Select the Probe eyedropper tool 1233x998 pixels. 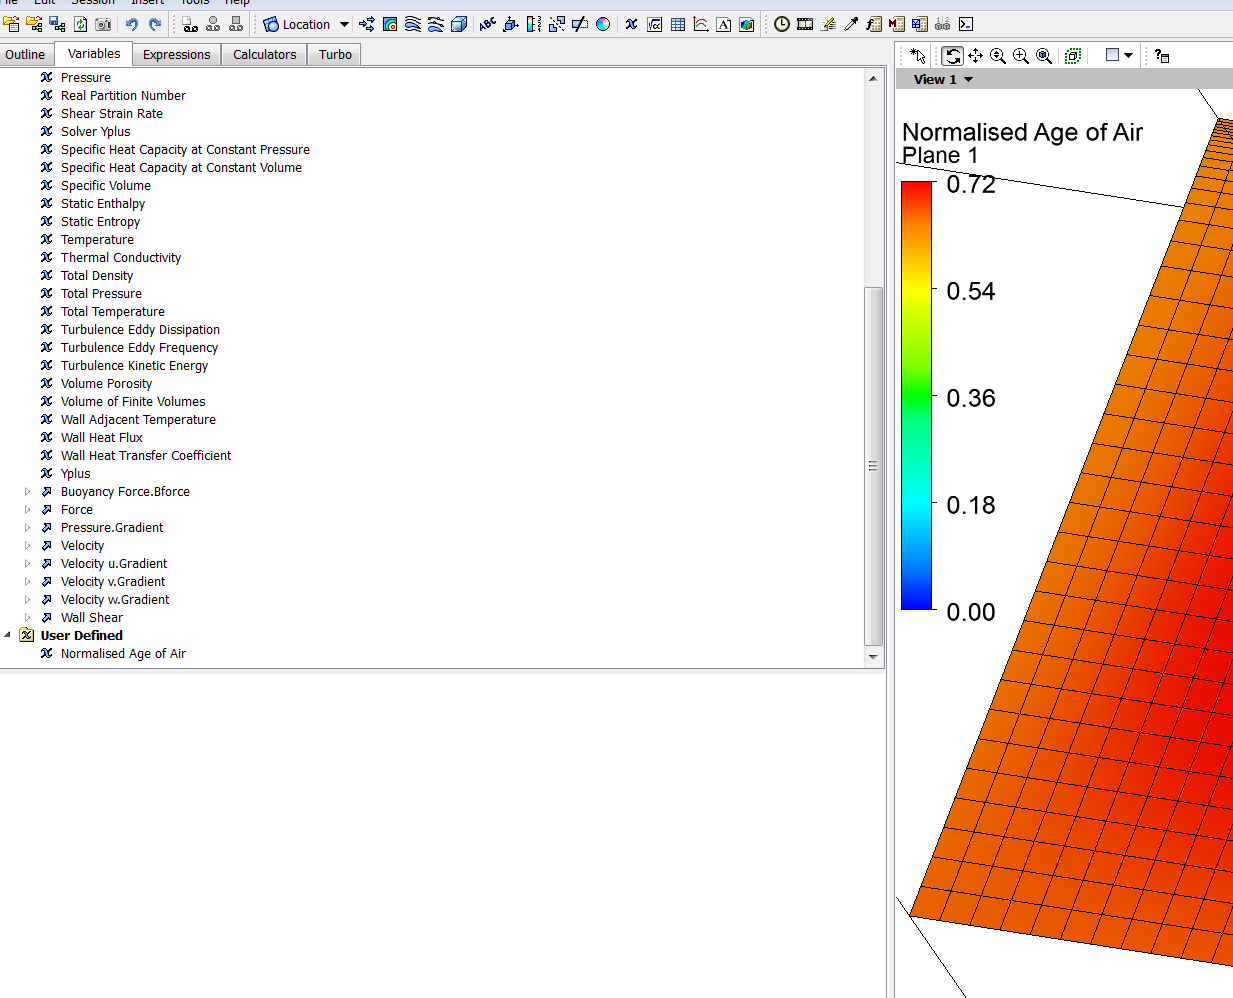pyautogui.click(x=851, y=24)
